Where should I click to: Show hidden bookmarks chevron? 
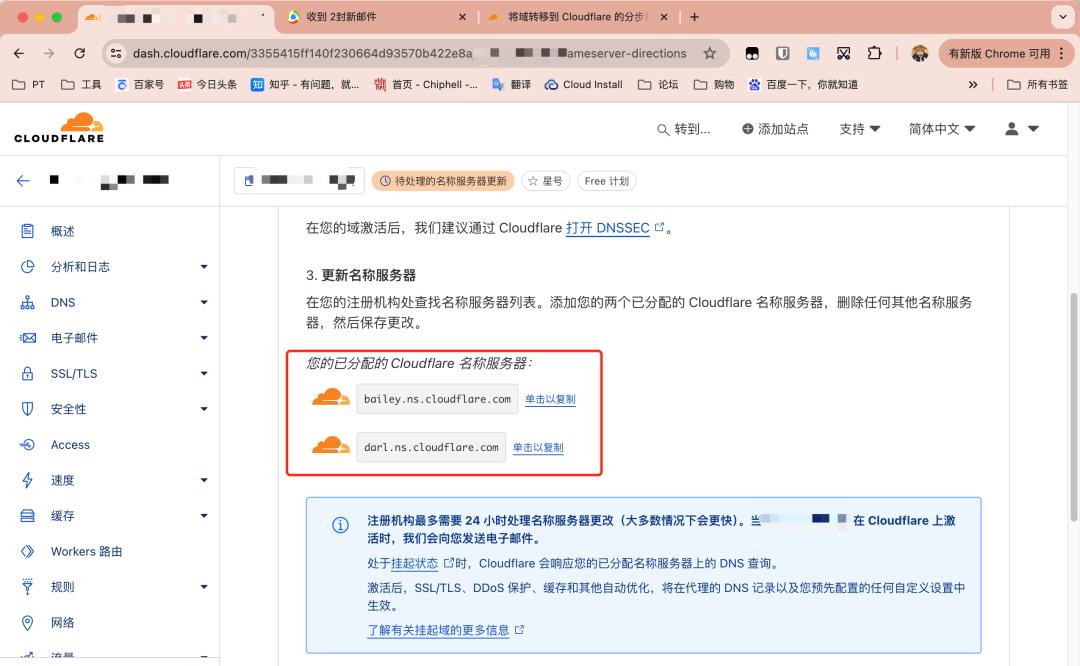[973, 85]
